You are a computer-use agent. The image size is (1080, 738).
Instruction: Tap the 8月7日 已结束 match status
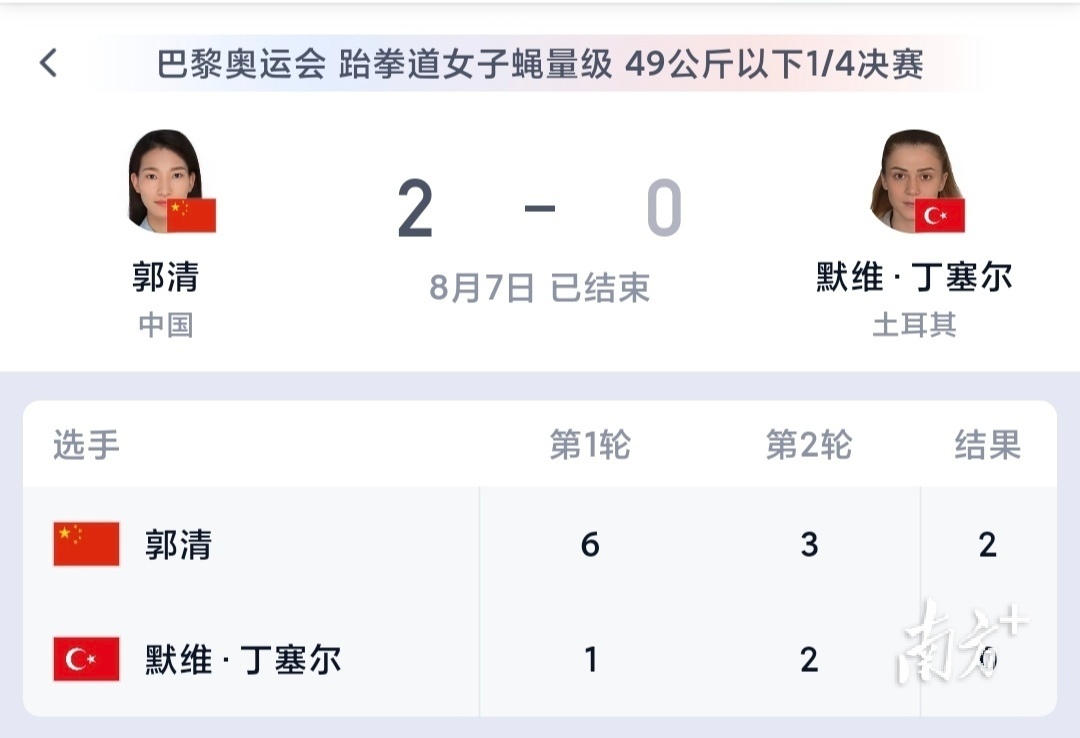pyautogui.click(x=540, y=288)
